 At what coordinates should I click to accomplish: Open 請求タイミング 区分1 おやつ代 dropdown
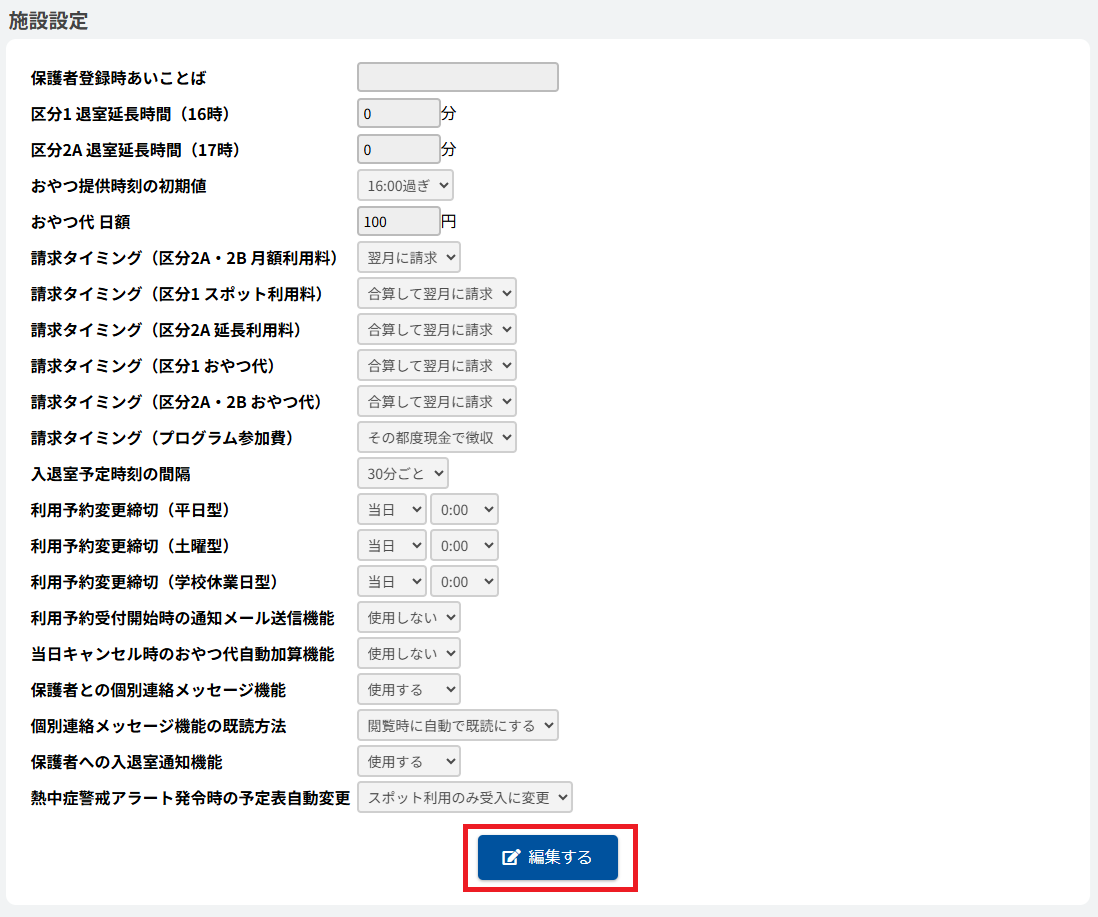pos(436,365)
